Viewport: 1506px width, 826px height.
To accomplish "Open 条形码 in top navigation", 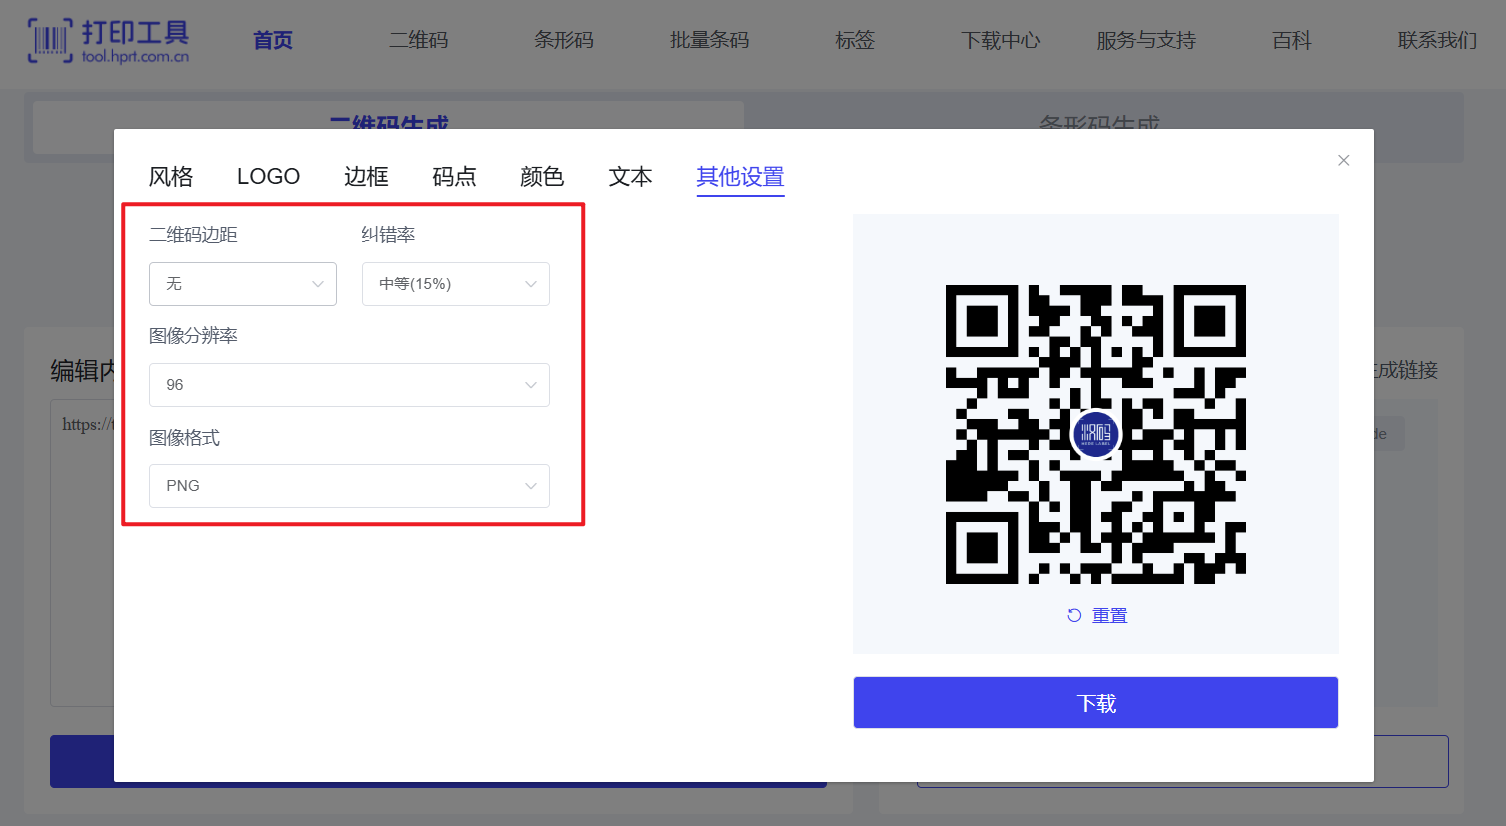I will pyautogui.click(x=564, y=40).
